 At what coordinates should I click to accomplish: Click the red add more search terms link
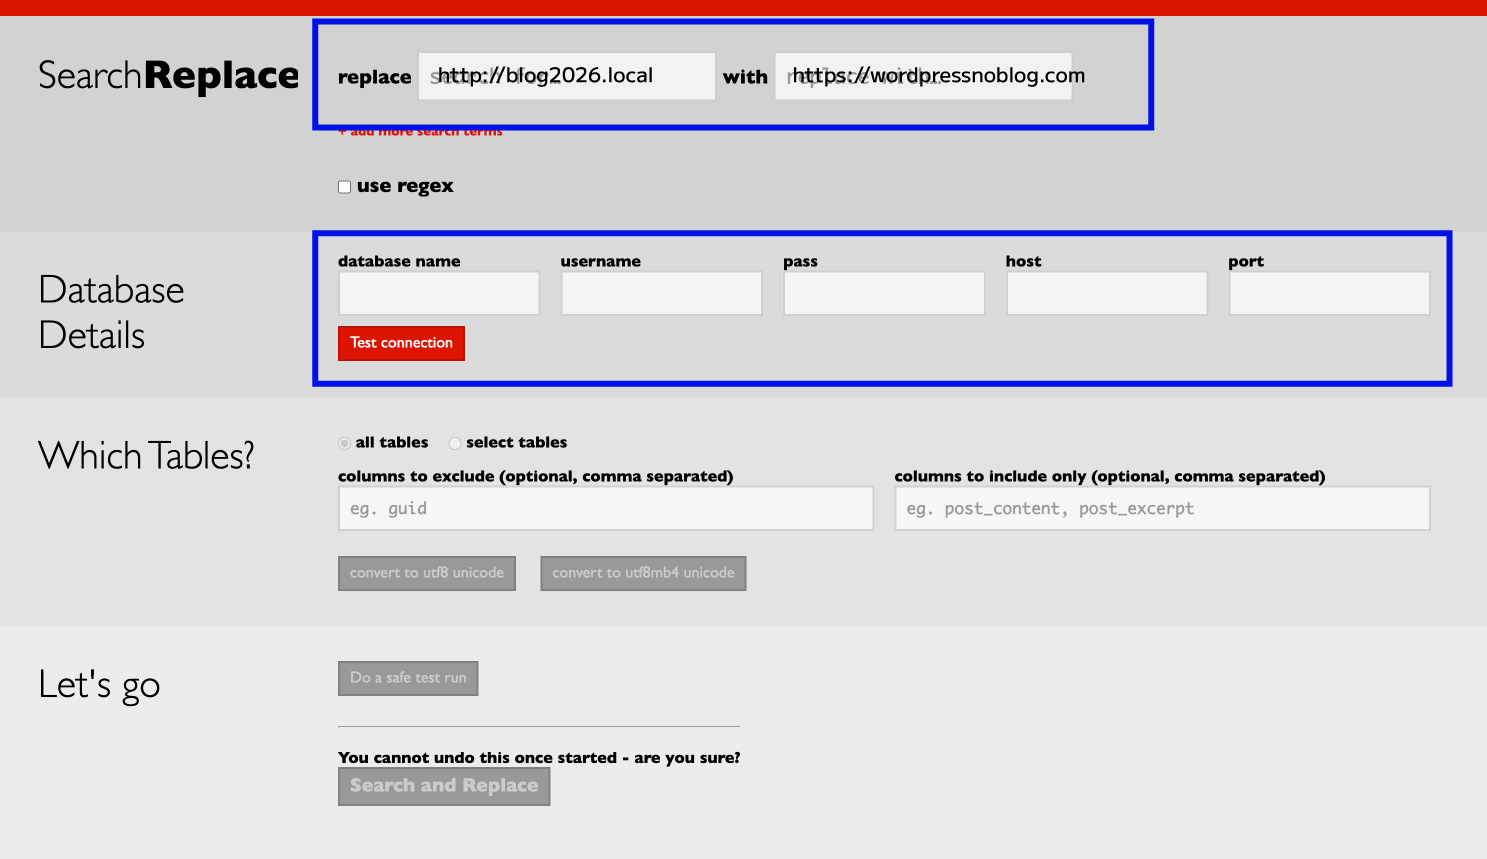point(421,132)
